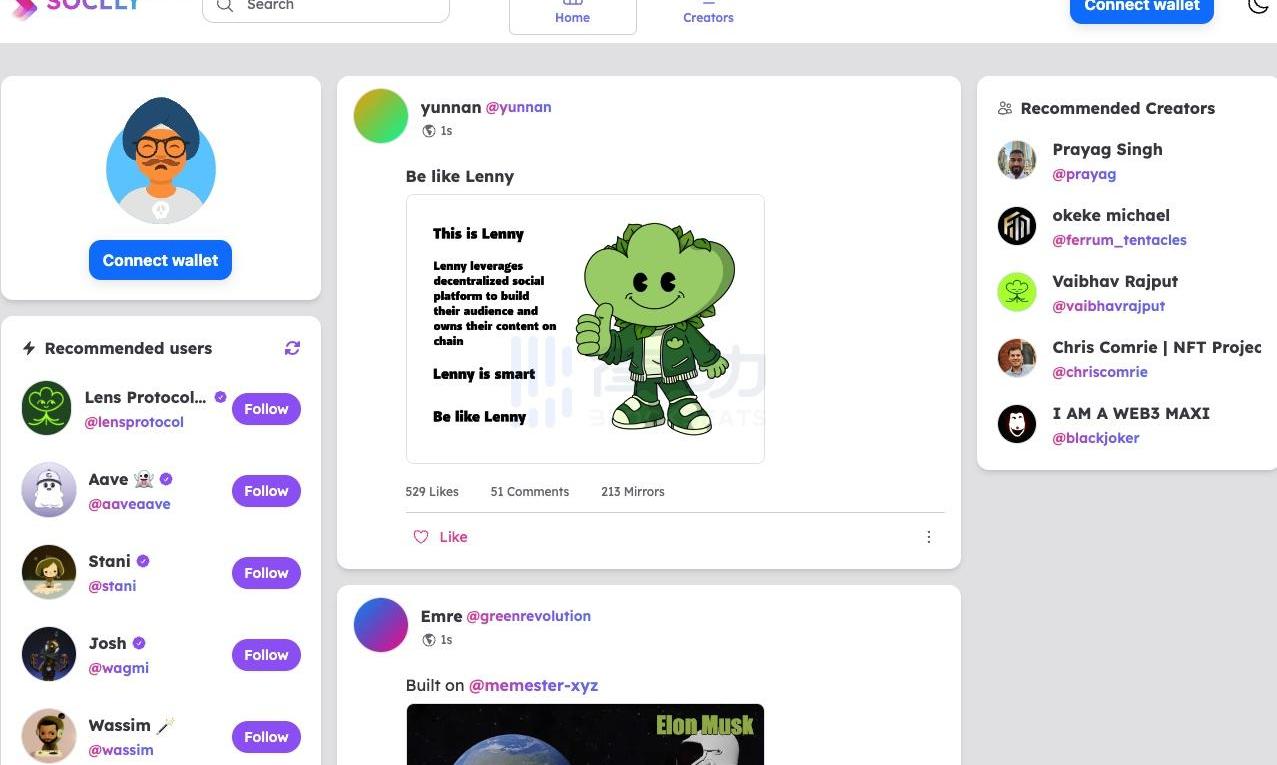
Task: Open Emre's gradient profile avatar
Action: point(381,625)
